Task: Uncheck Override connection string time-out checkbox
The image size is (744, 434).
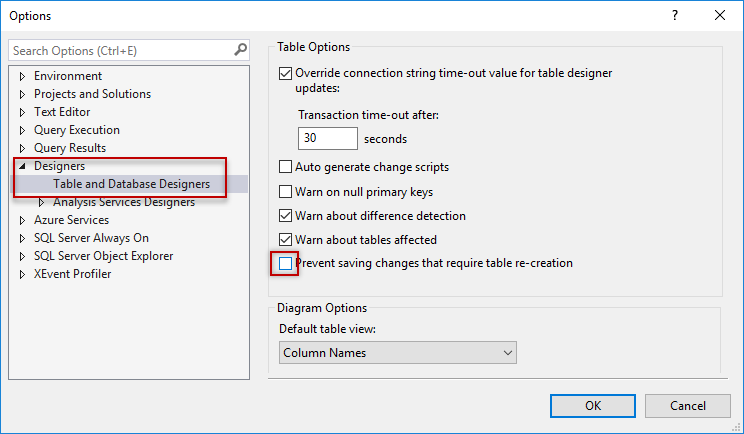Action: (x=286, y=73)
